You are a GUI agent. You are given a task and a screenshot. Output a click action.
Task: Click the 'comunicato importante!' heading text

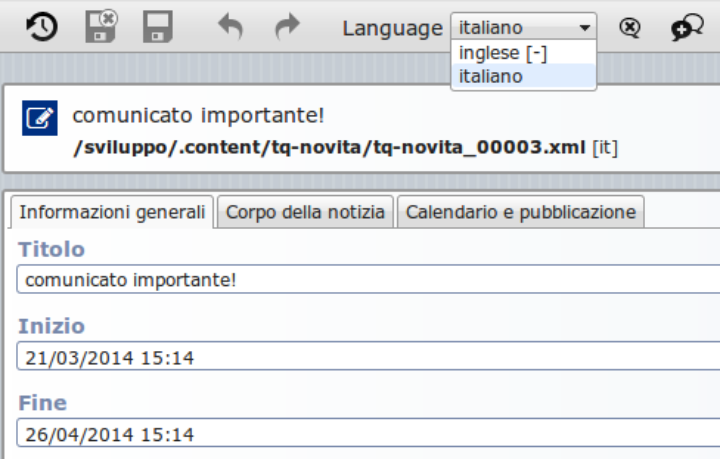pyautogui.click(x=198, y=115)
